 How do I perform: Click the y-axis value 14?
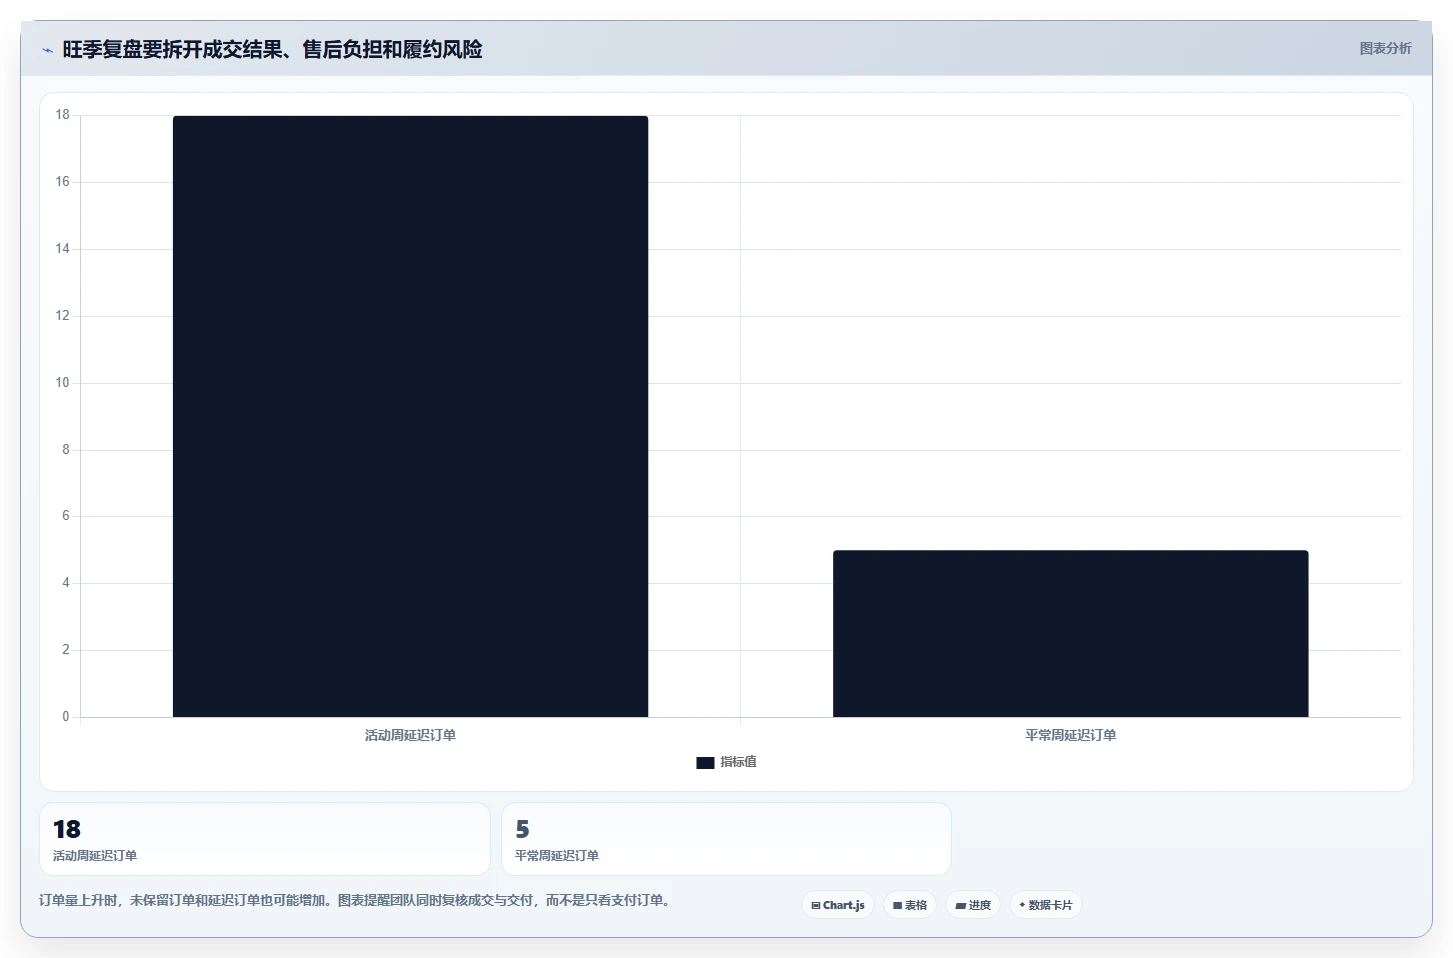[62, 249]
